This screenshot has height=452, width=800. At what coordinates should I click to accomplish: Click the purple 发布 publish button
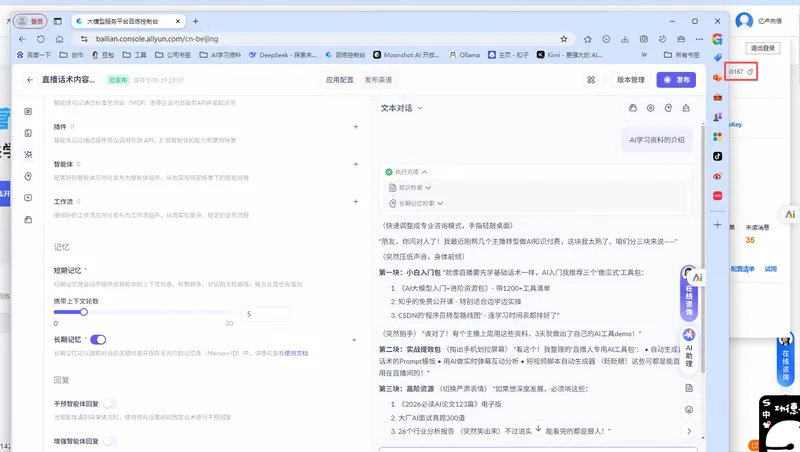pos(676,80)
